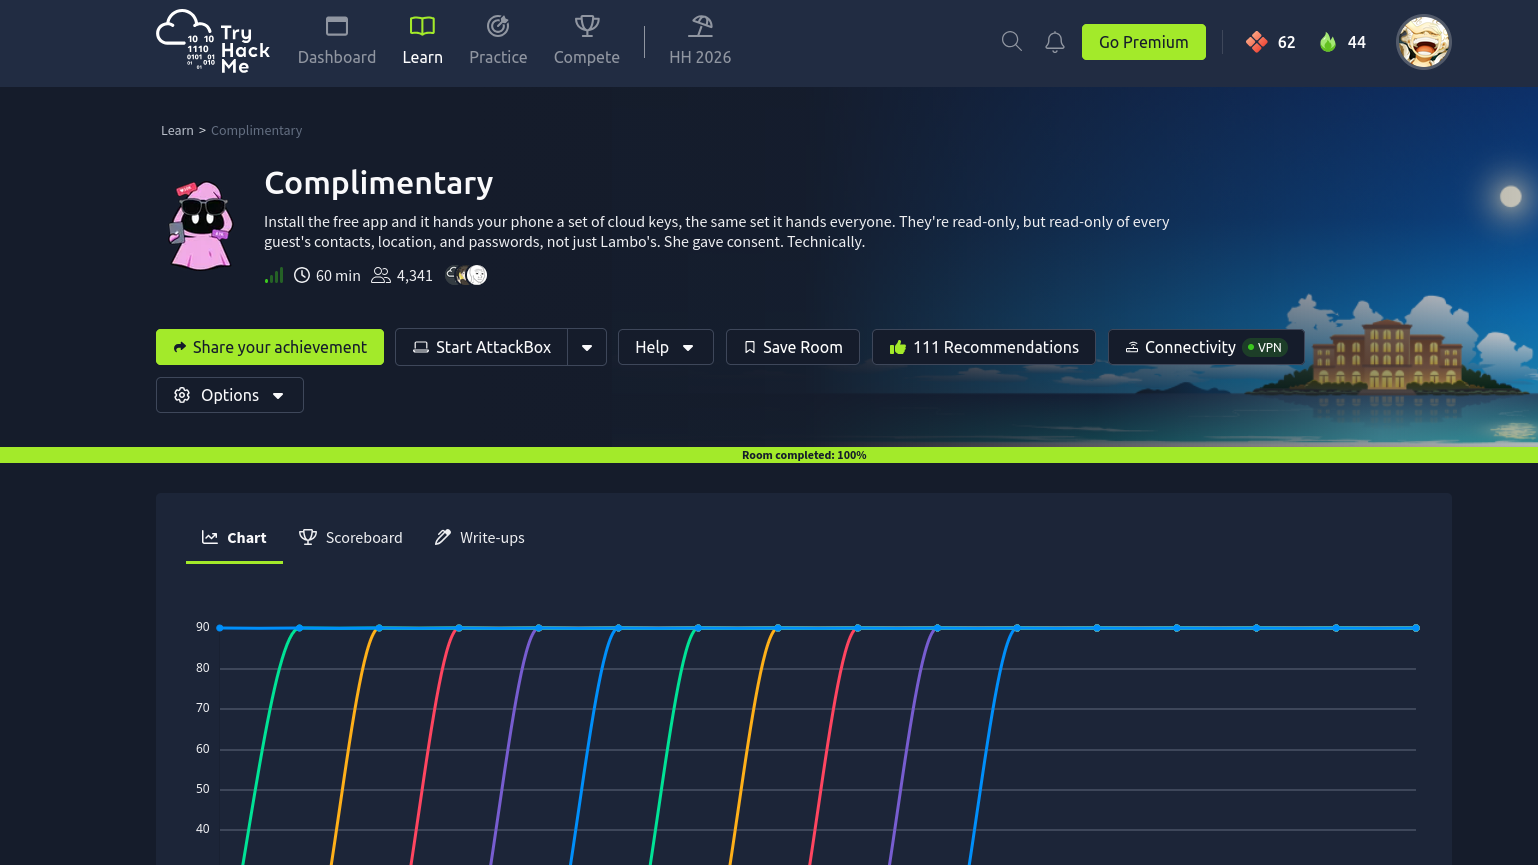Viewport: 1538px width, 865px height.
Task: Click the first blue data point at 90
Action: point(220,628)
